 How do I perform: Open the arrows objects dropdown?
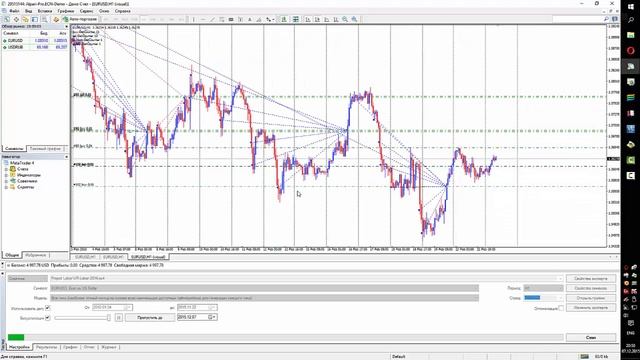click(x=269, y=19)
